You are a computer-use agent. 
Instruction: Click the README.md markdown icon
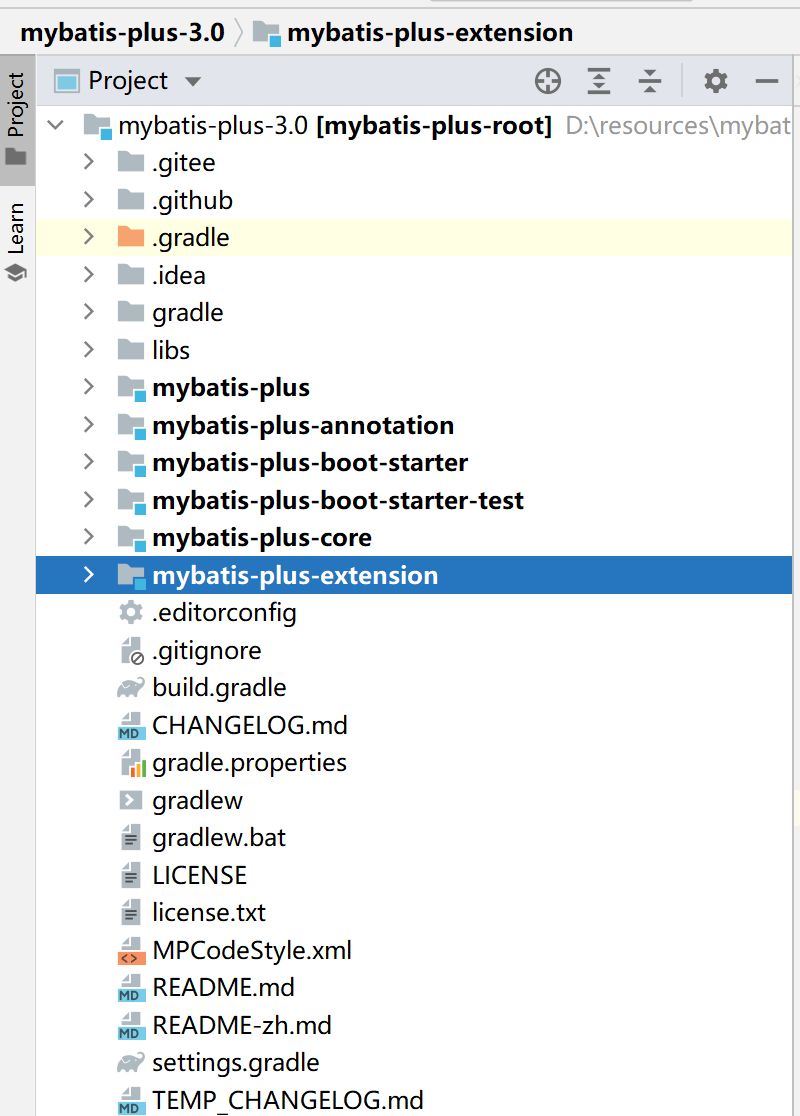point(131,987)
